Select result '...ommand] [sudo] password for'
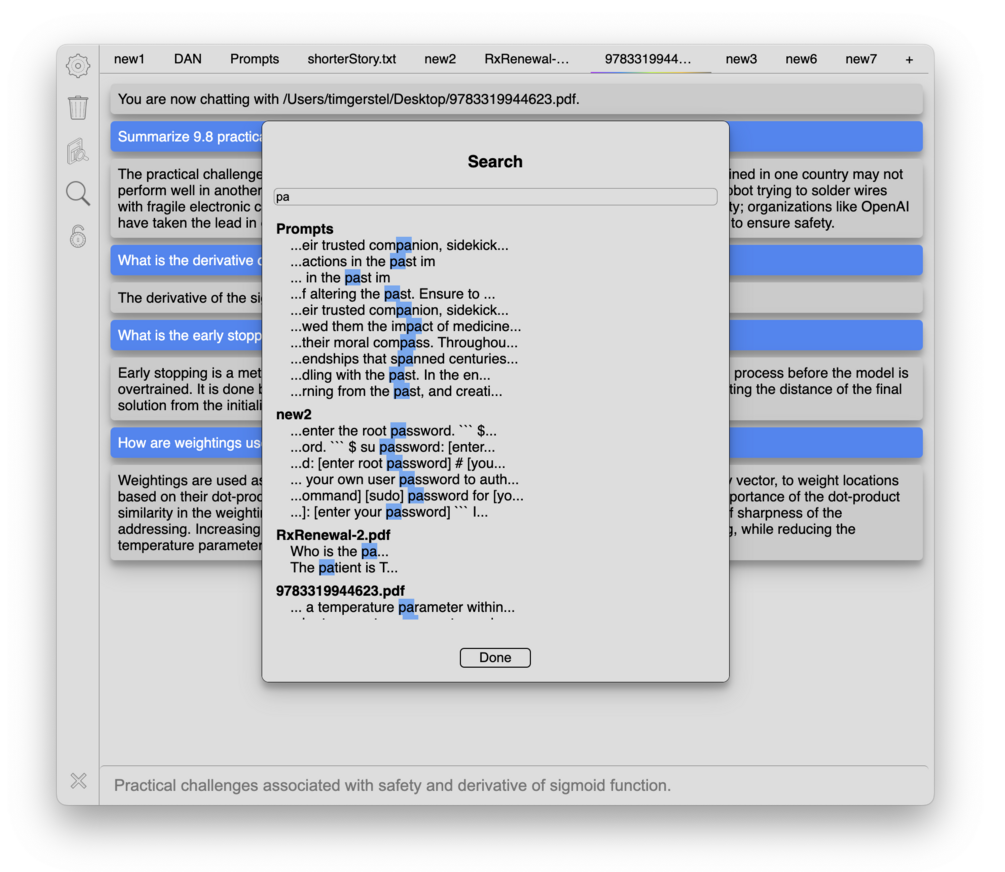The width and height of the screenshot is (1005, 872). [x=406, y=496]
